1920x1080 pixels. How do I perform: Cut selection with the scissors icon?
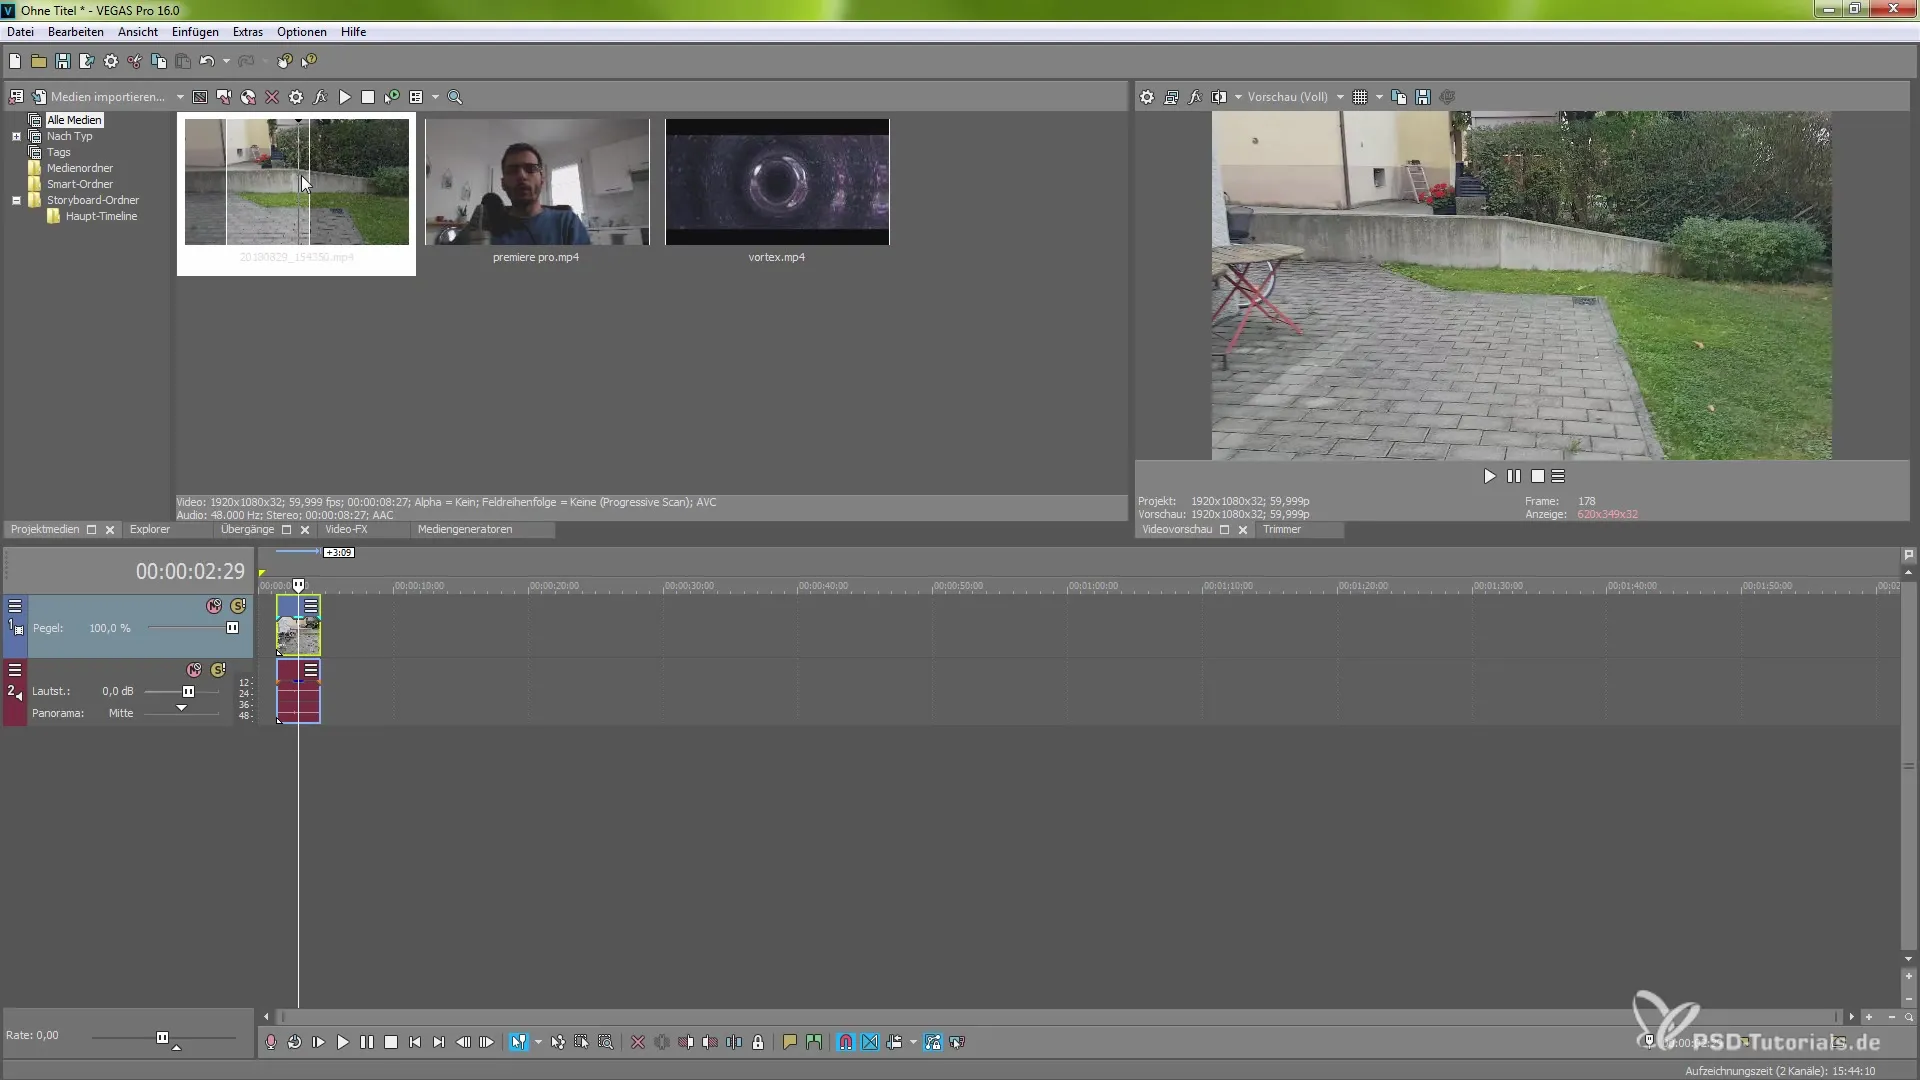point(135,62)
